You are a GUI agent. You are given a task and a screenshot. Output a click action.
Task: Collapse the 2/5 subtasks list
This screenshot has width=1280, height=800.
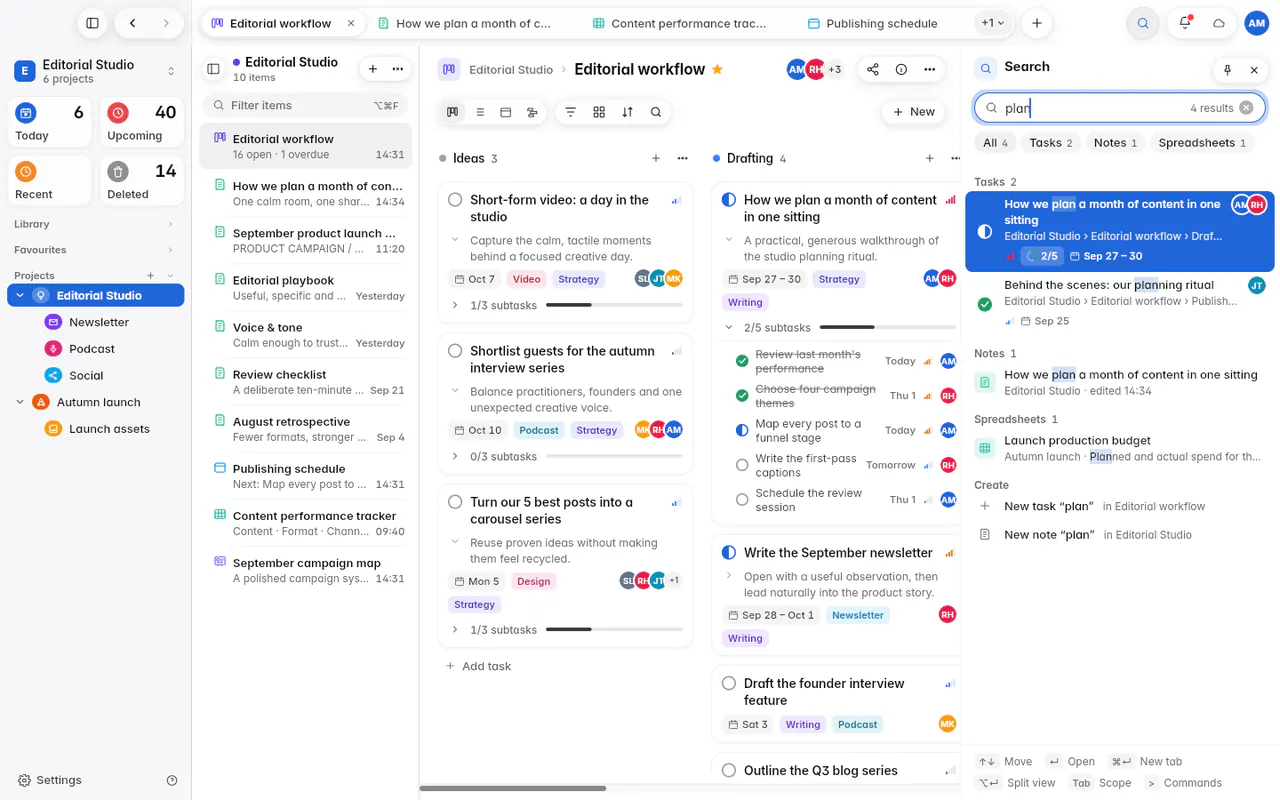click(x=729, y=328)
